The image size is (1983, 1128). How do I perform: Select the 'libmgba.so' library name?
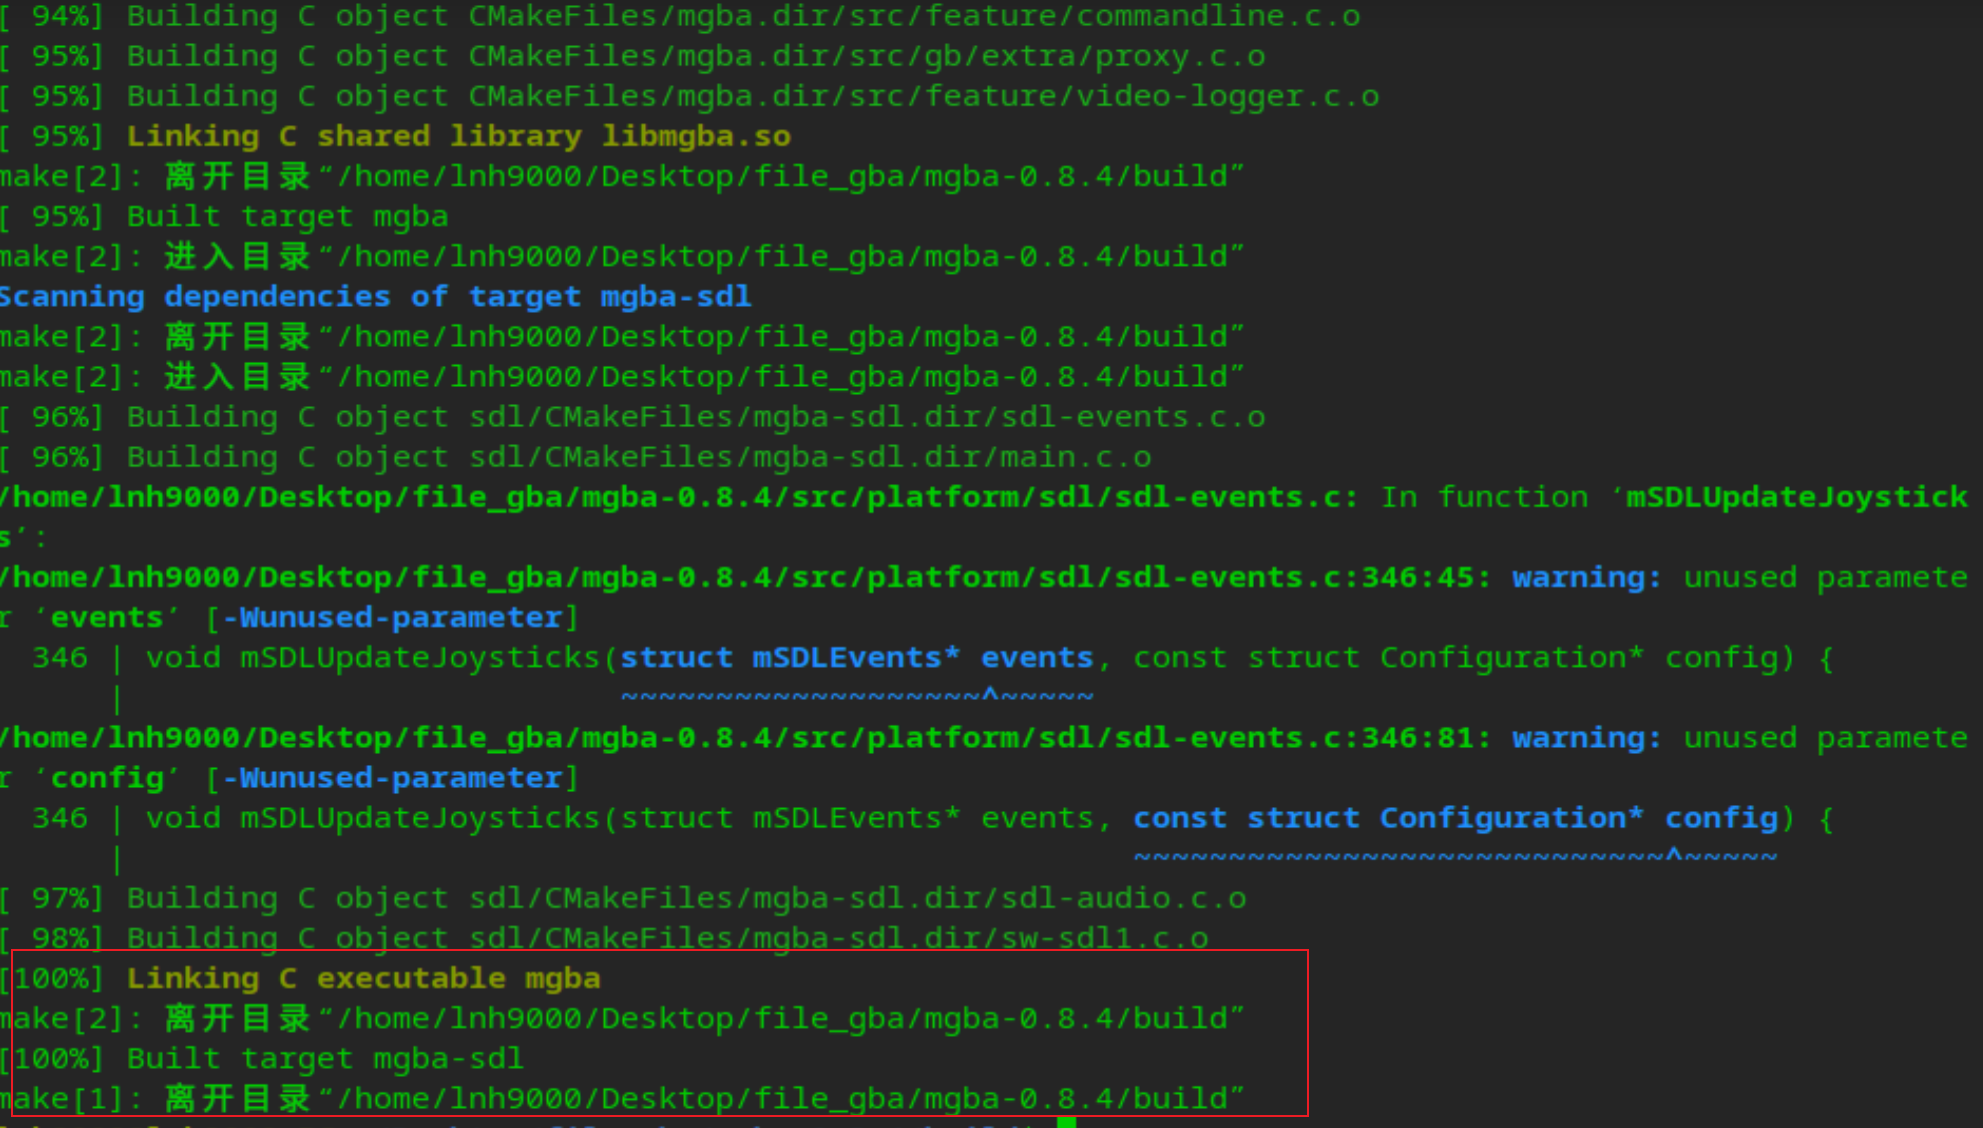[696, 137]
